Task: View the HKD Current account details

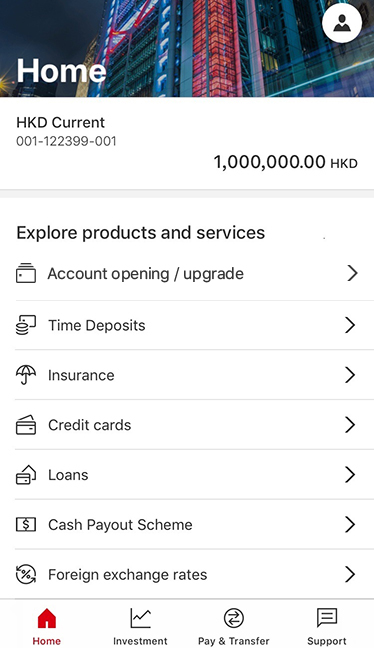Action: (x=187, y=143)
